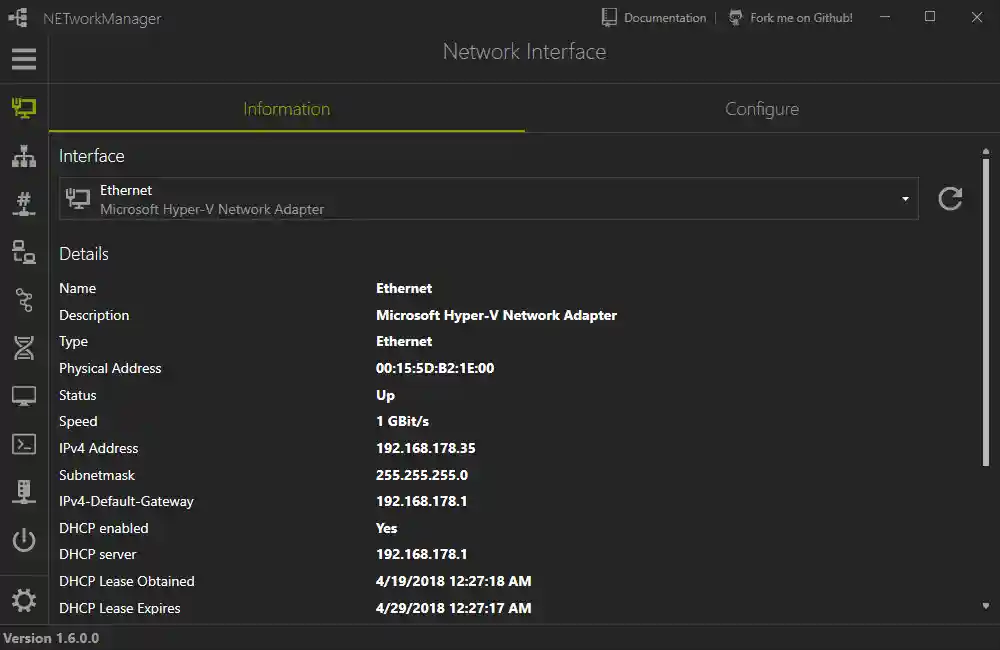
Task: Select the Network Interface tool icon
Action: (x=23, y=108)
